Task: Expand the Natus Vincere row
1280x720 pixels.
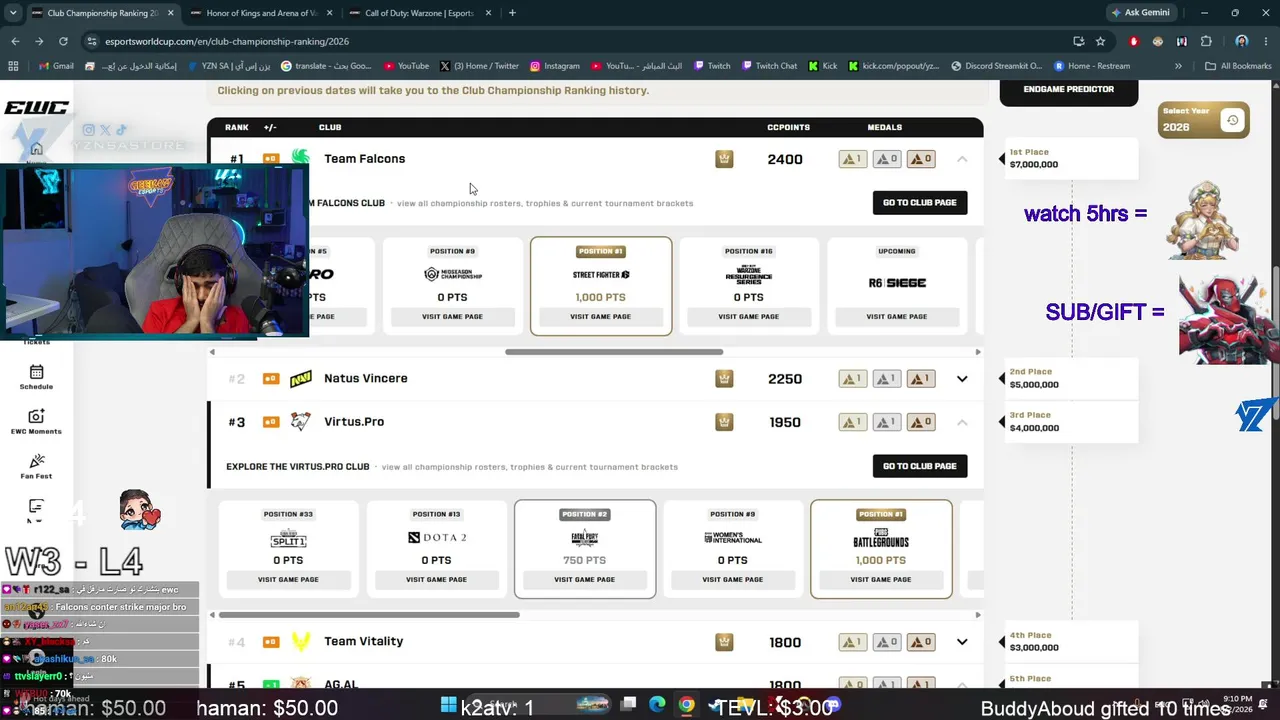Action: pos(962,379)
